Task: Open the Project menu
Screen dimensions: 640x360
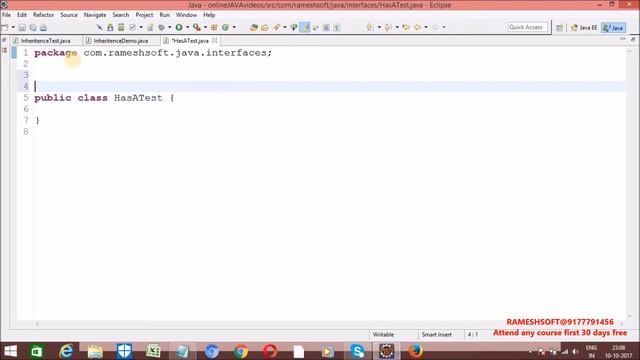Action: 144,15
